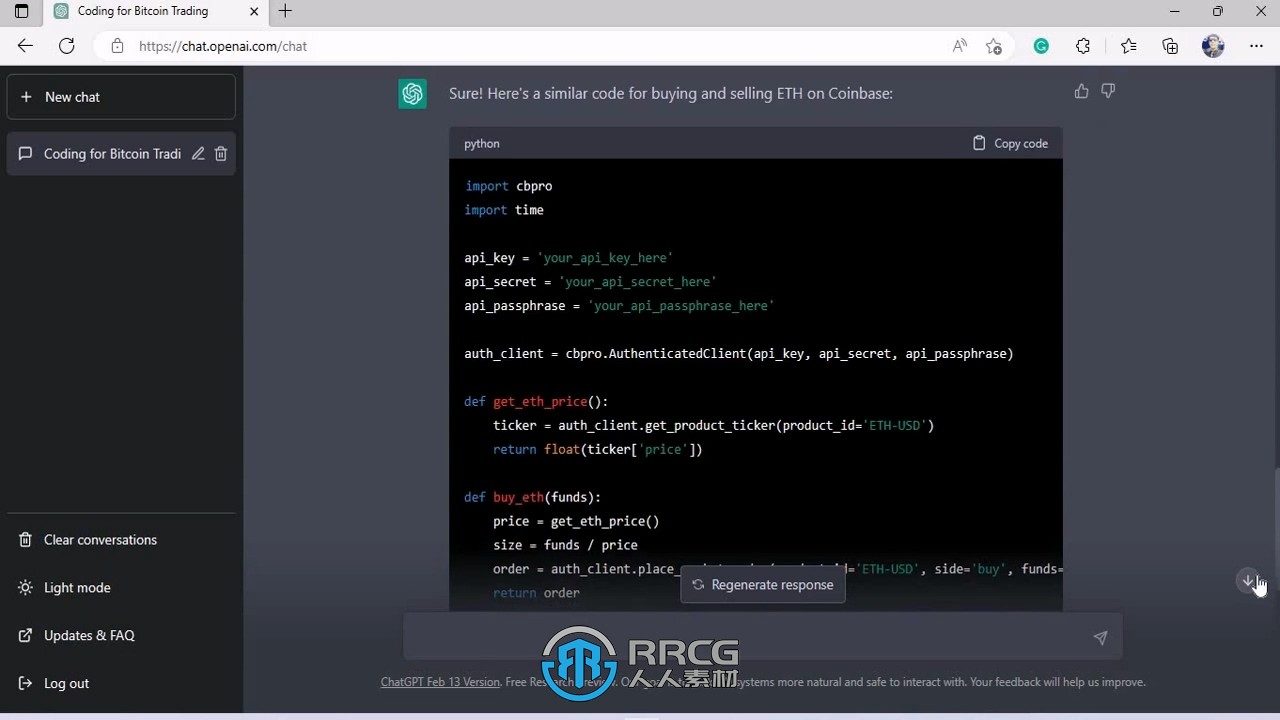Click Log out
The height and width of the screenshot is (720, 1280).
click(121, 684)
